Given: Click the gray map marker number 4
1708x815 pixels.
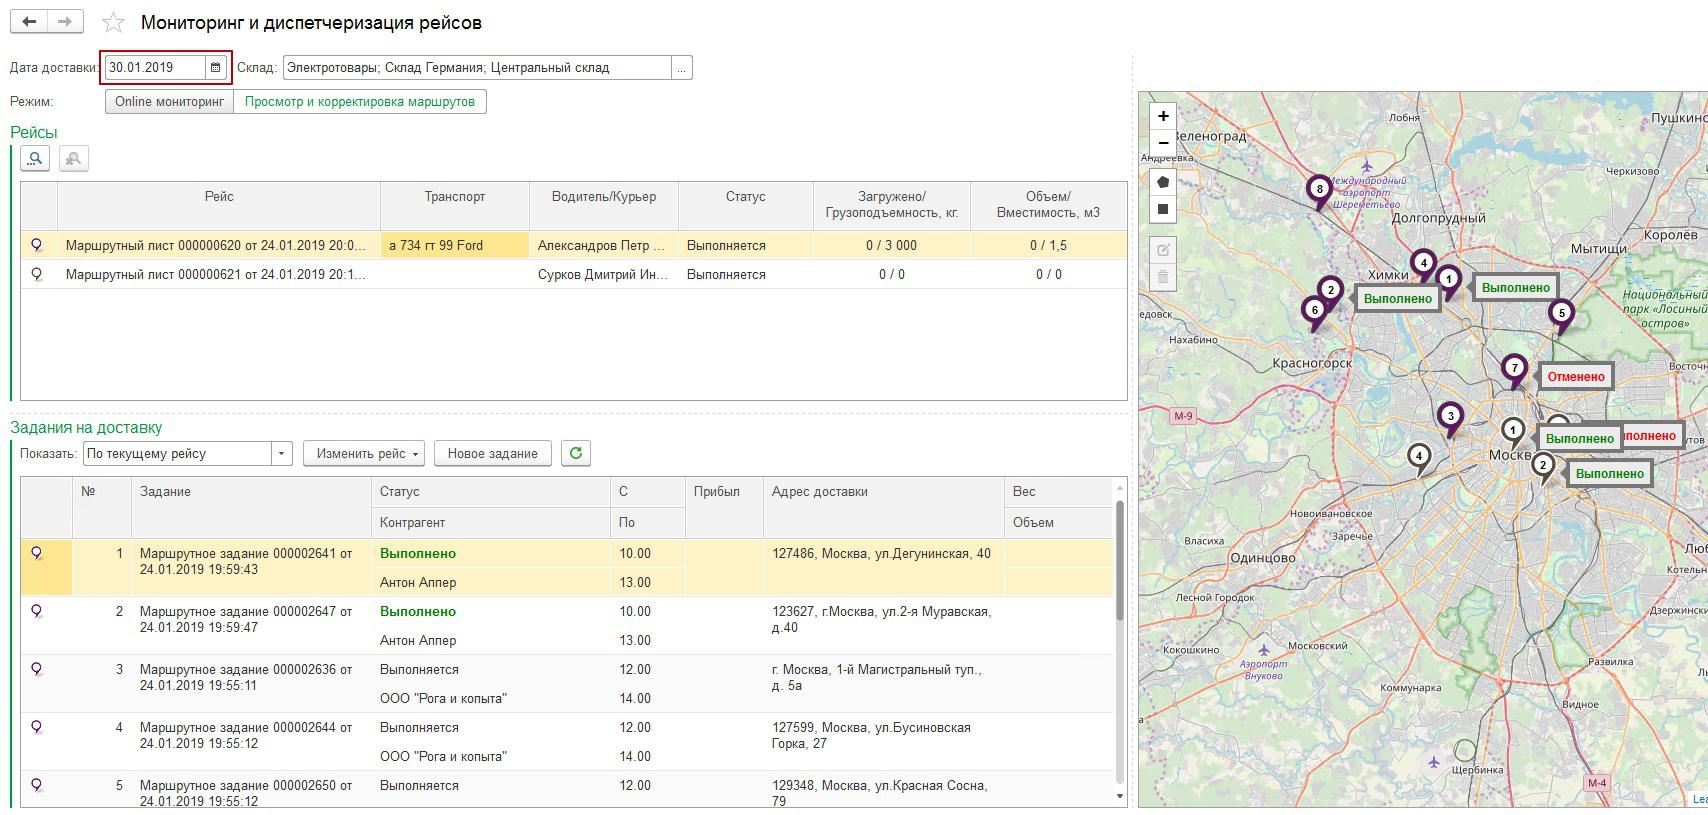Looking at the screenshot, I should (x=1418, y=459).
